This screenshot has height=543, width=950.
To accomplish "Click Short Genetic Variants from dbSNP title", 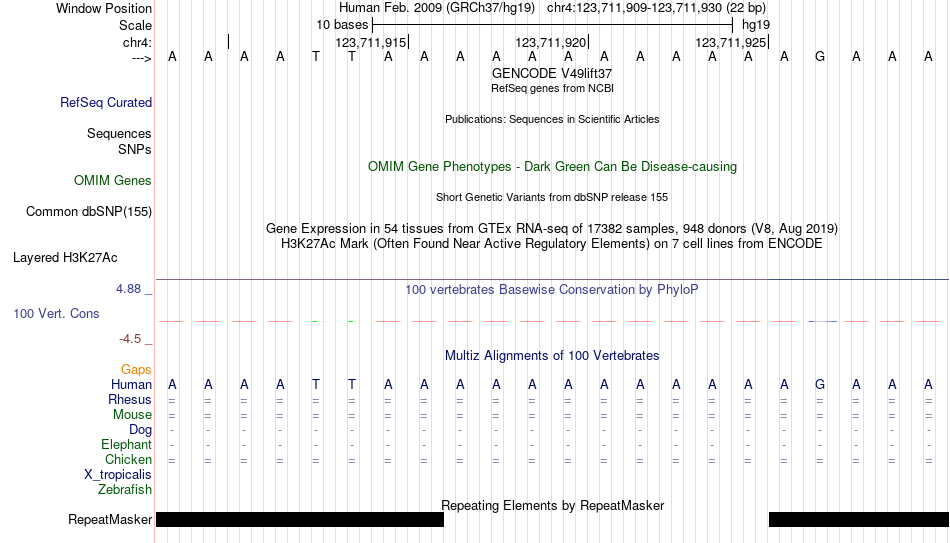I will pyautogui.click(x=552, y=198).
